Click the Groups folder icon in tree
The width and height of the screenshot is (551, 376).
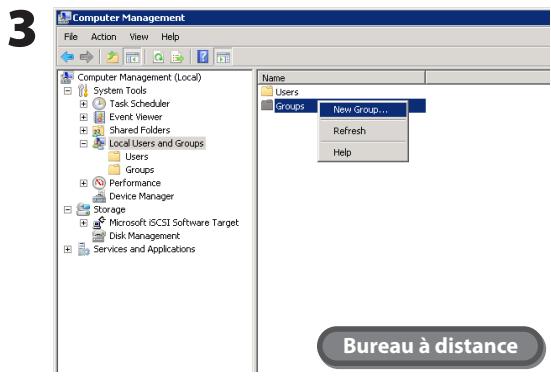(x=114, y=170)
